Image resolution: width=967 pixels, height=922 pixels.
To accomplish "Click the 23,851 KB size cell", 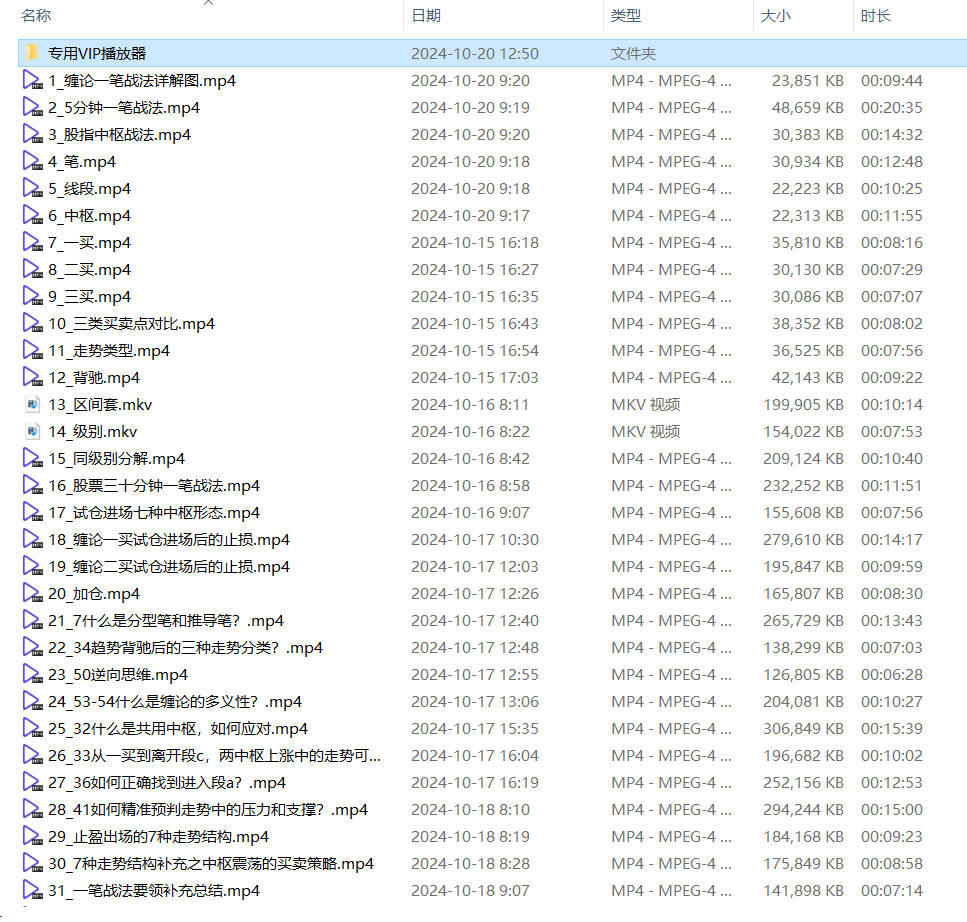I will click(x=808, y=81).
